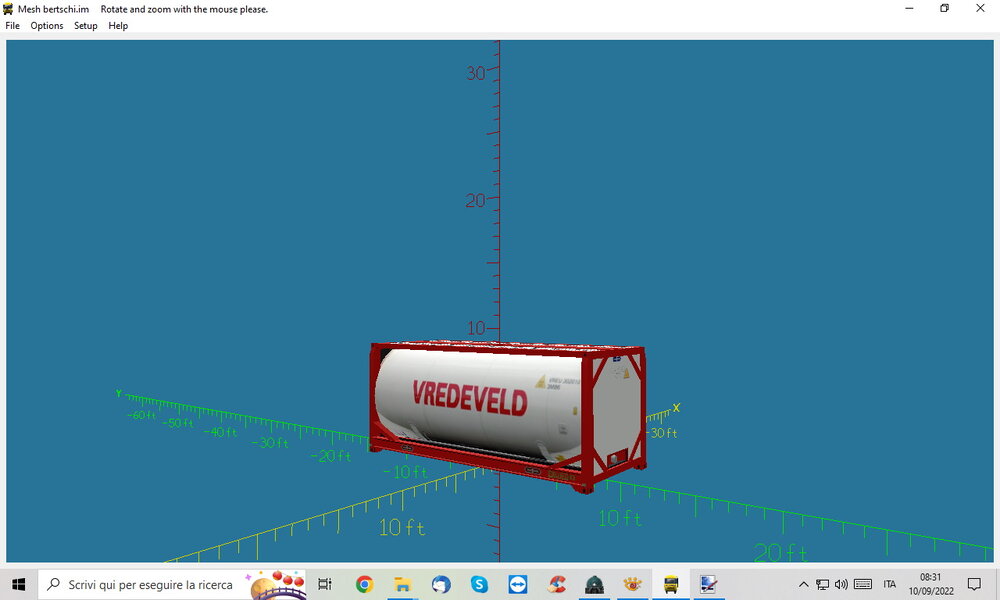Open the Windows Start menu

click(18, 584)
